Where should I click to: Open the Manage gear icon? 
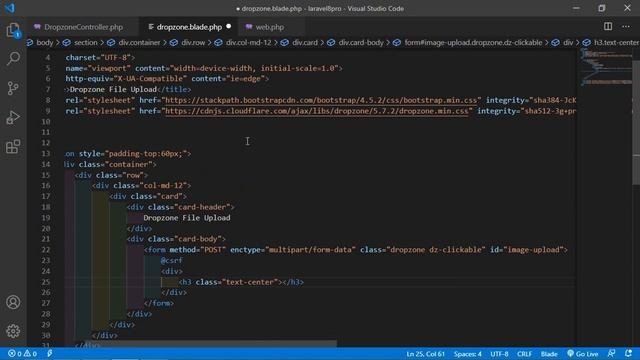pos(13,331)
